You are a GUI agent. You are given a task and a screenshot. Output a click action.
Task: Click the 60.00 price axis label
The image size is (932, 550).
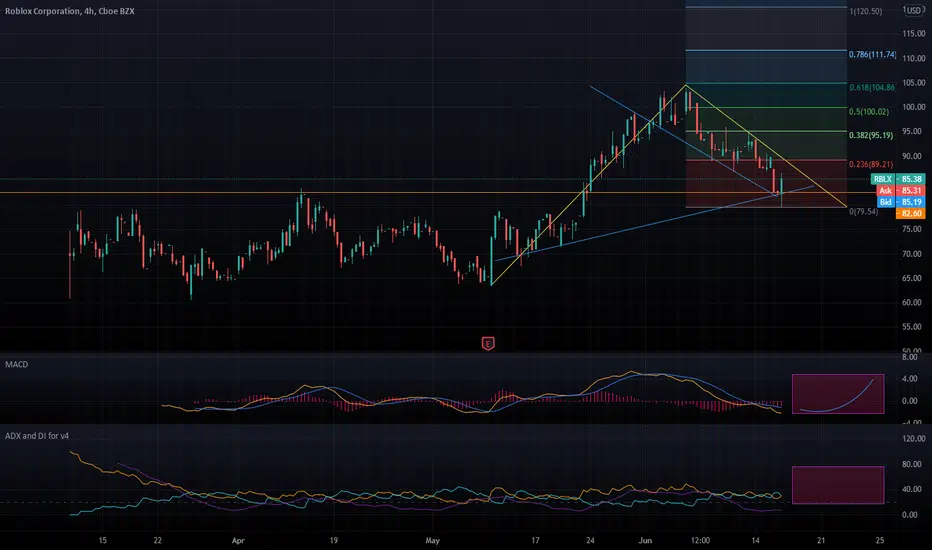(914, 303)
